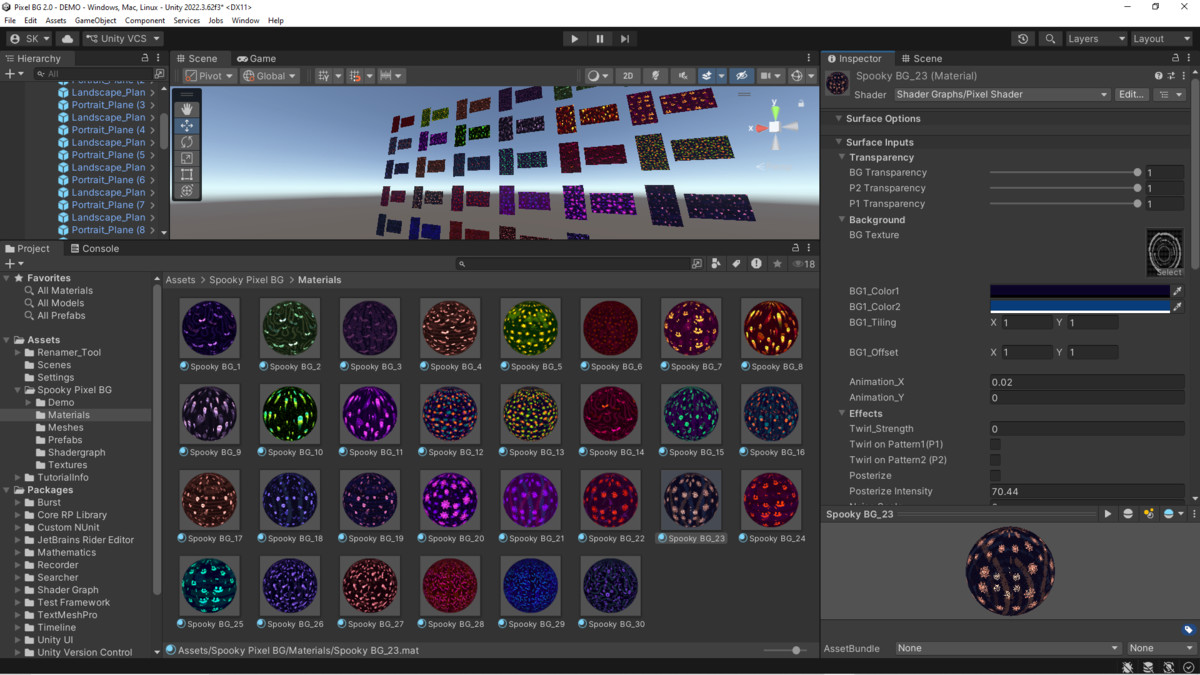The image size is (1200, 675).
Task: Collapse the Transparency foldout
Action: click(x=843, y=157)
